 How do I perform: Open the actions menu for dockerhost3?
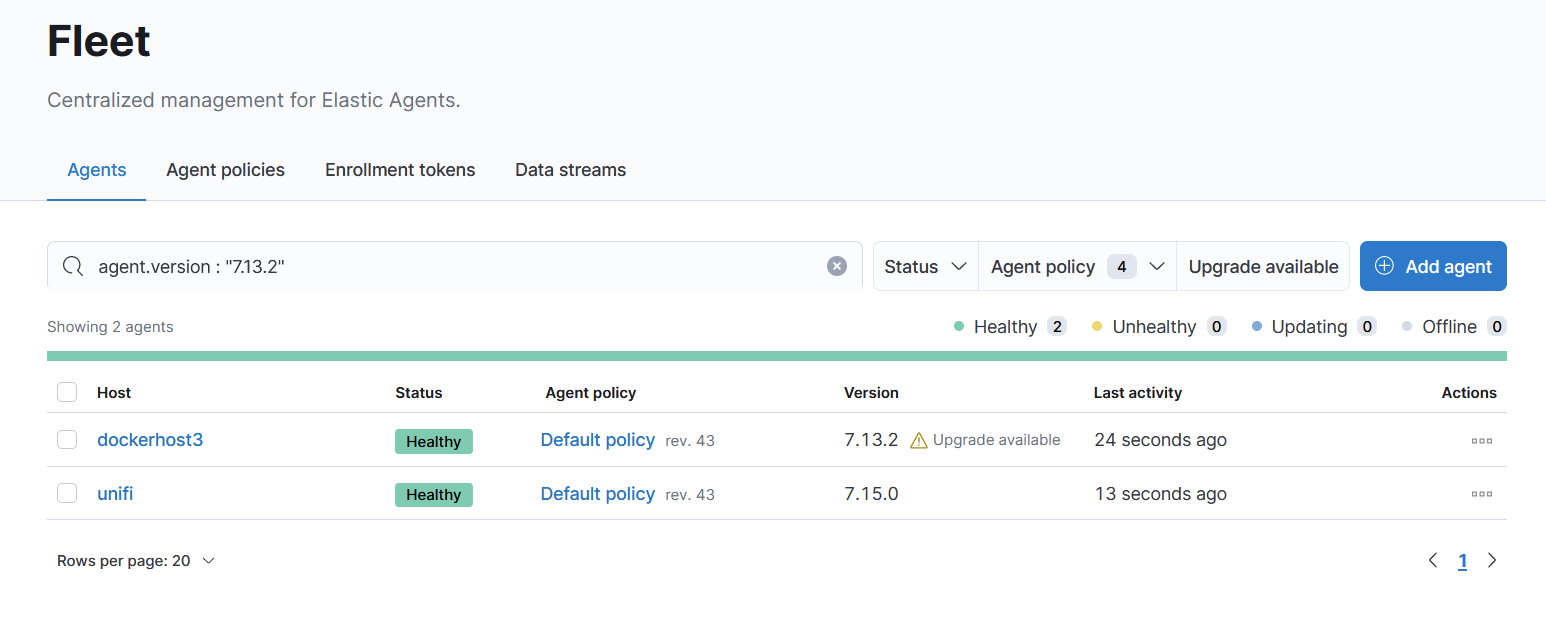[x=1481, y=440]
